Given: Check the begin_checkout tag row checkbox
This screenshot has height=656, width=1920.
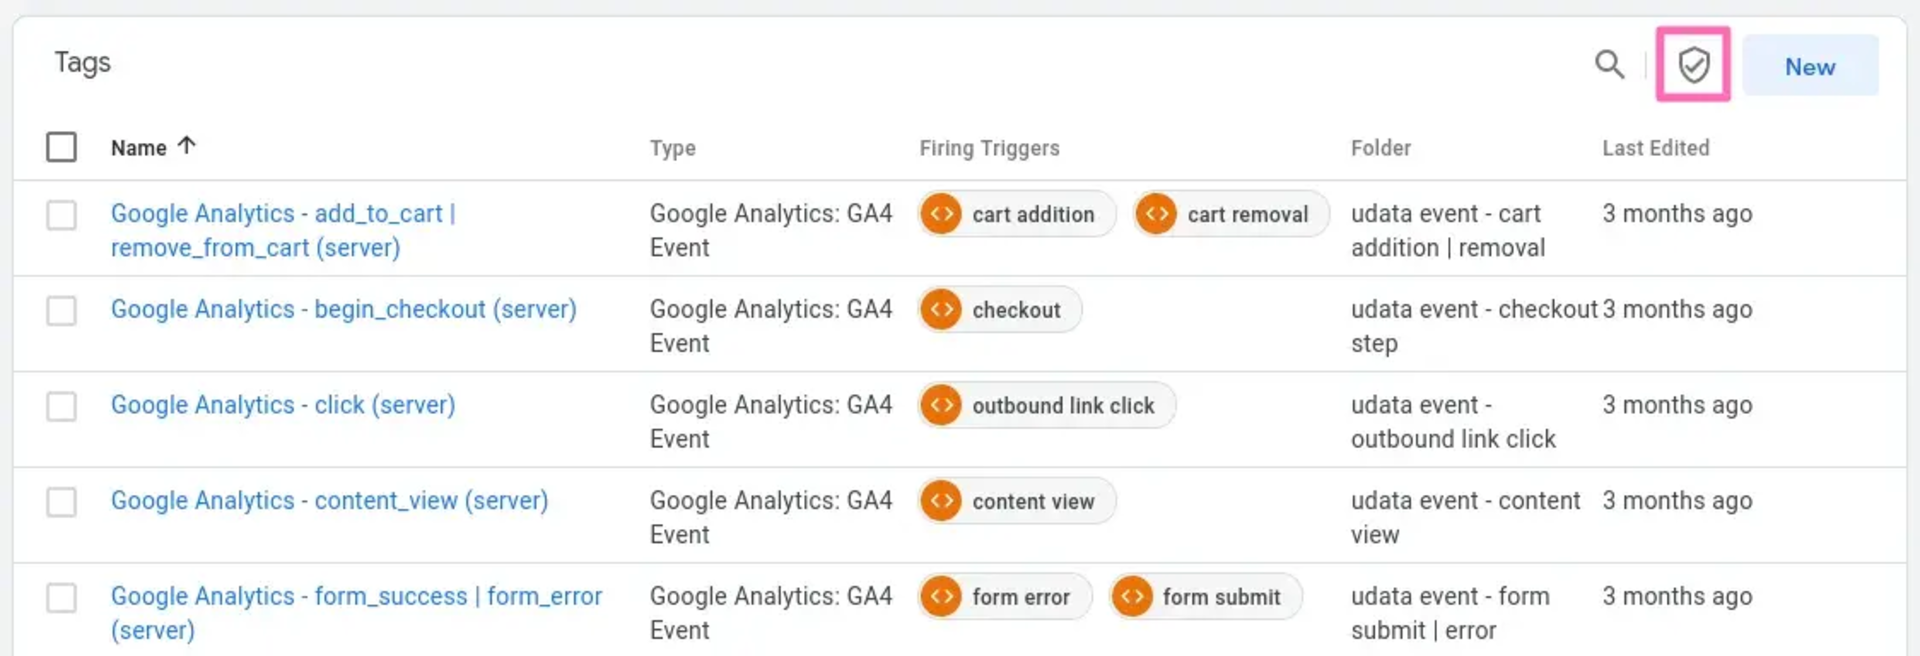Looking at the screenshot, I should (61, 311).
